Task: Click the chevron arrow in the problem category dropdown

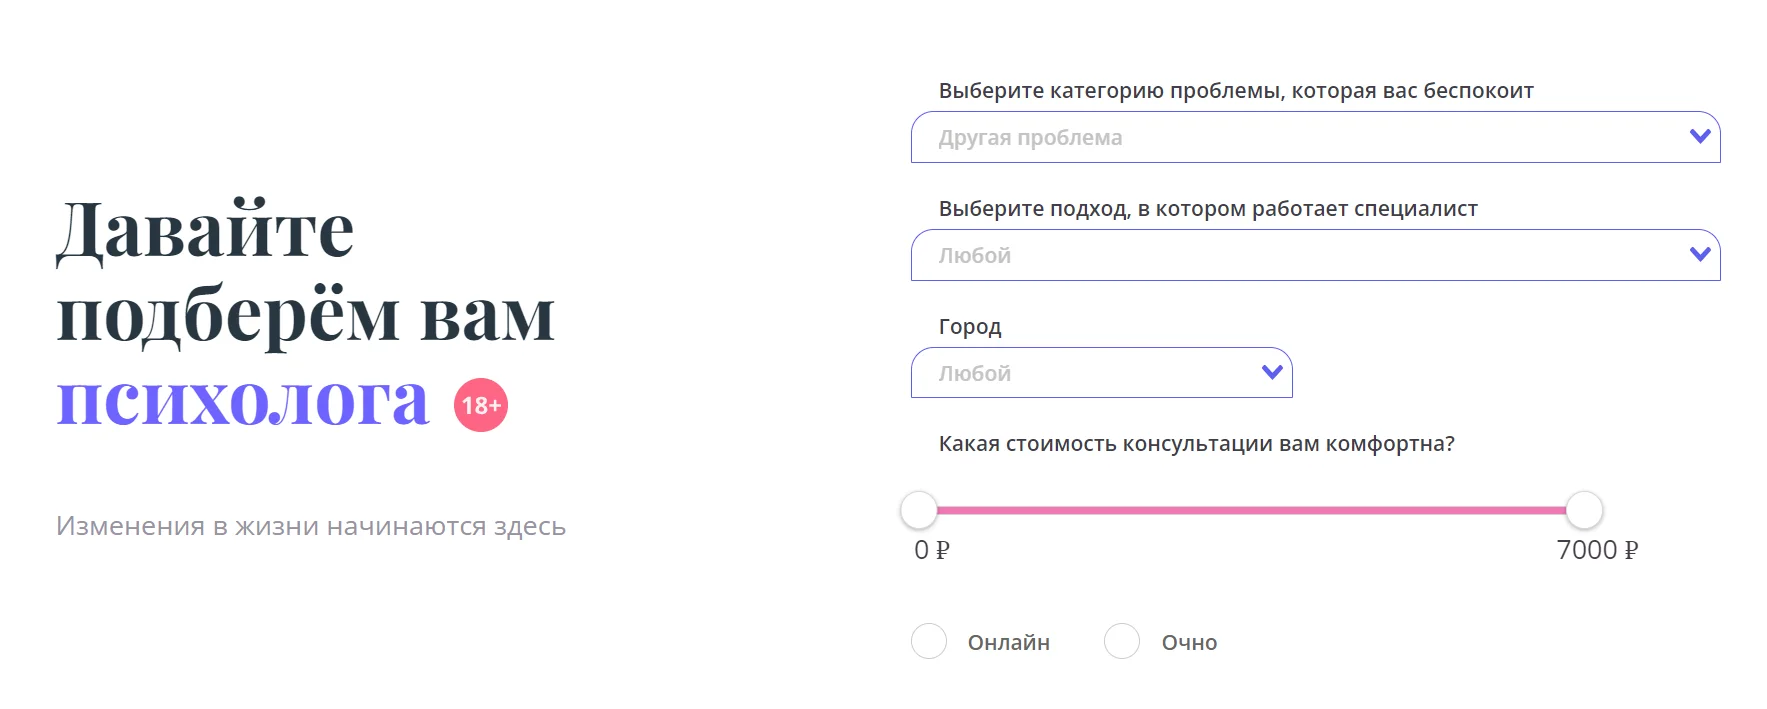Action: 1699,136
